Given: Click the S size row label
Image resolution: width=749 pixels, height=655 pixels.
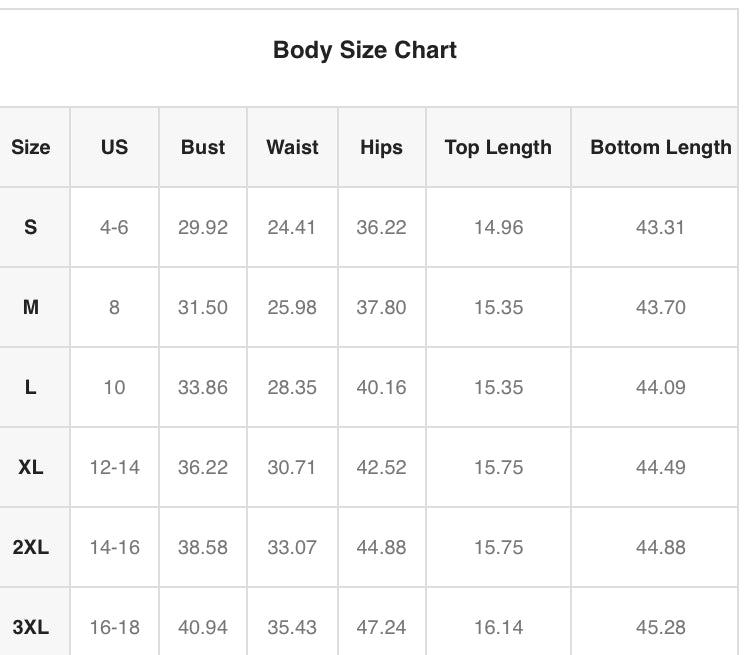Looking at the screenshot, I should [31, 227].
